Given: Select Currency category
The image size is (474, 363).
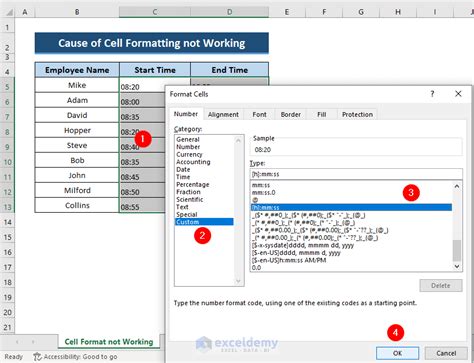Looking at the screenshot, I should pyautogui.click(x=204, y=154).
